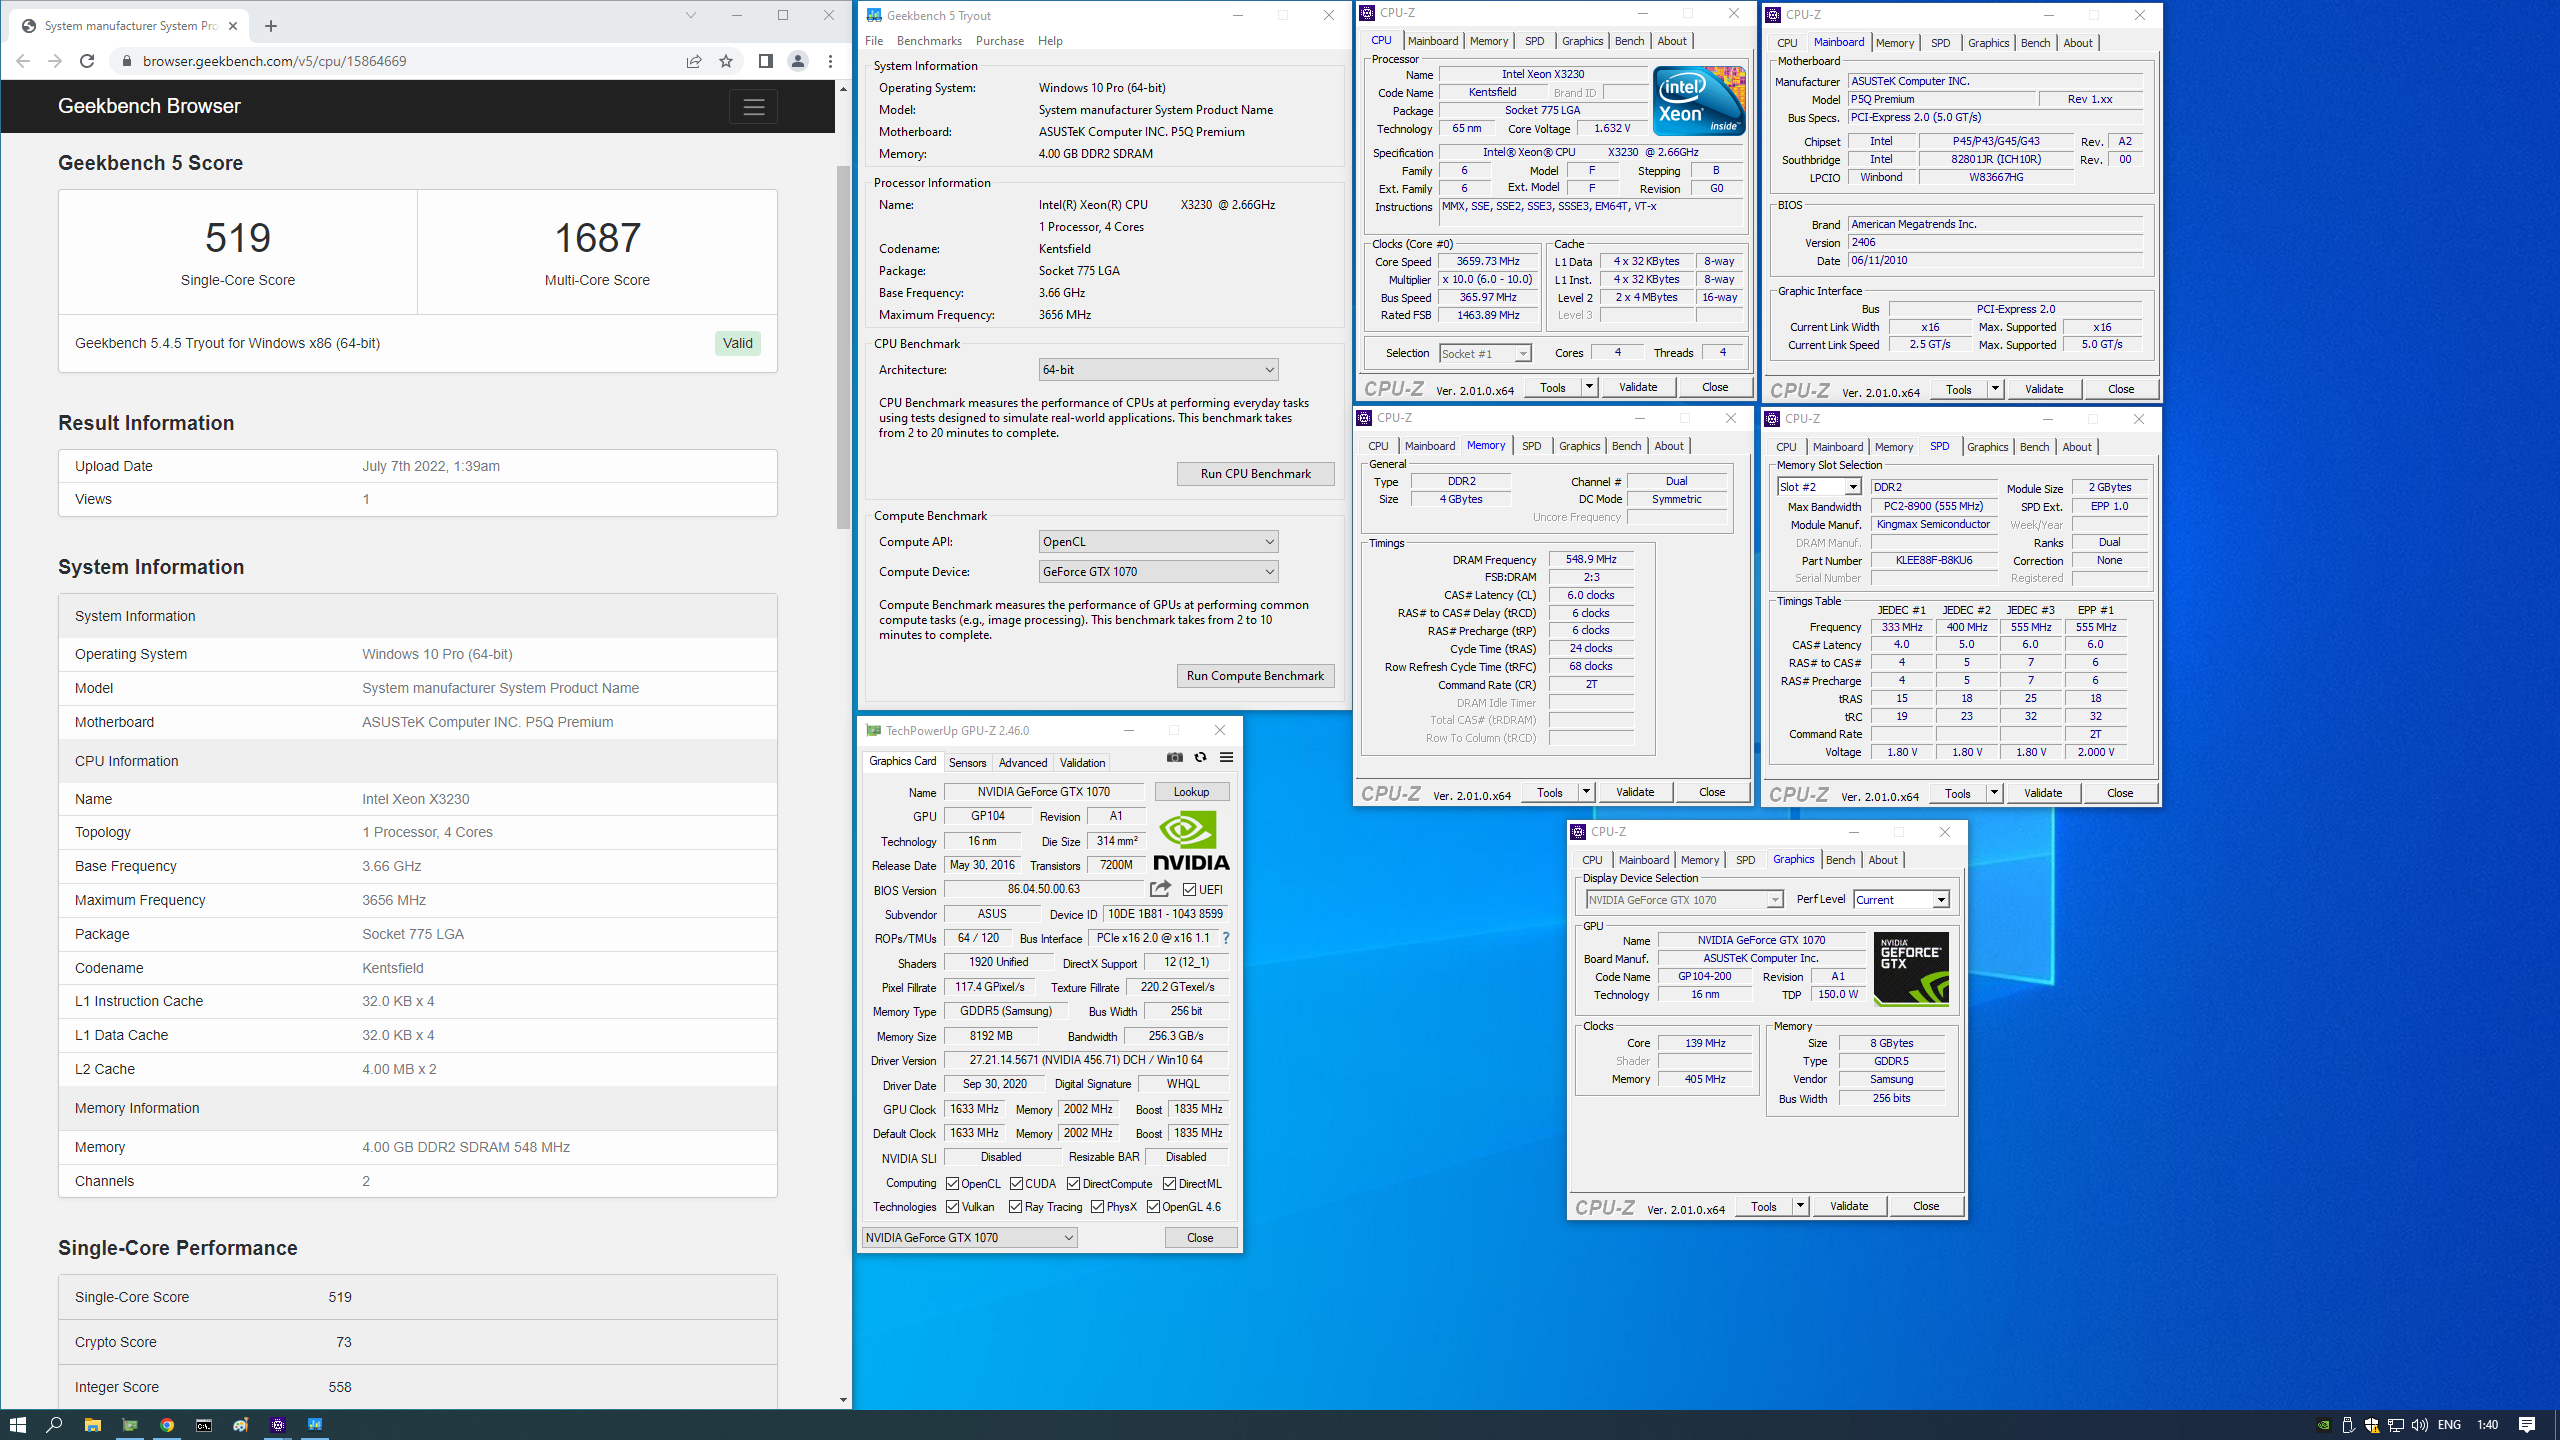This screenshot has height=1440, width=2560.
Task: Open Command Prompt taskbar icon
Action: [x=204, y=1424]
